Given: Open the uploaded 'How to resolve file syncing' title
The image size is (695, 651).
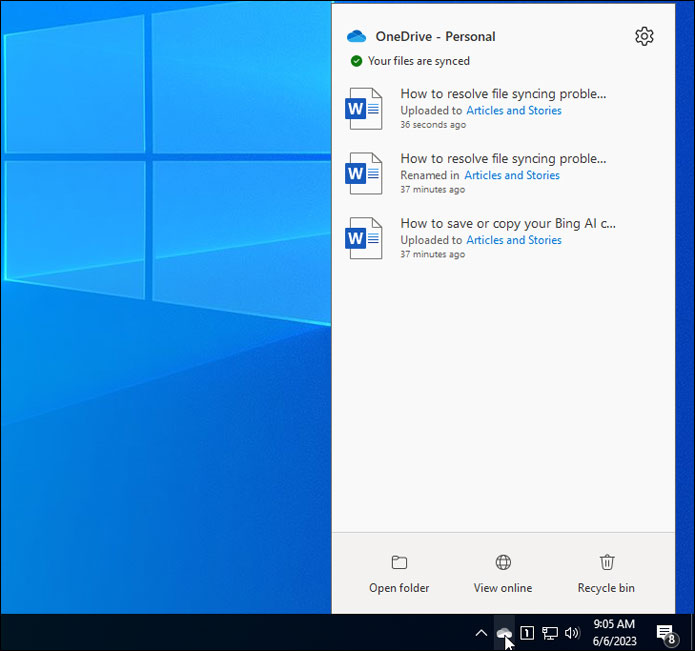Looking at the screenshot, I should 503,94.
